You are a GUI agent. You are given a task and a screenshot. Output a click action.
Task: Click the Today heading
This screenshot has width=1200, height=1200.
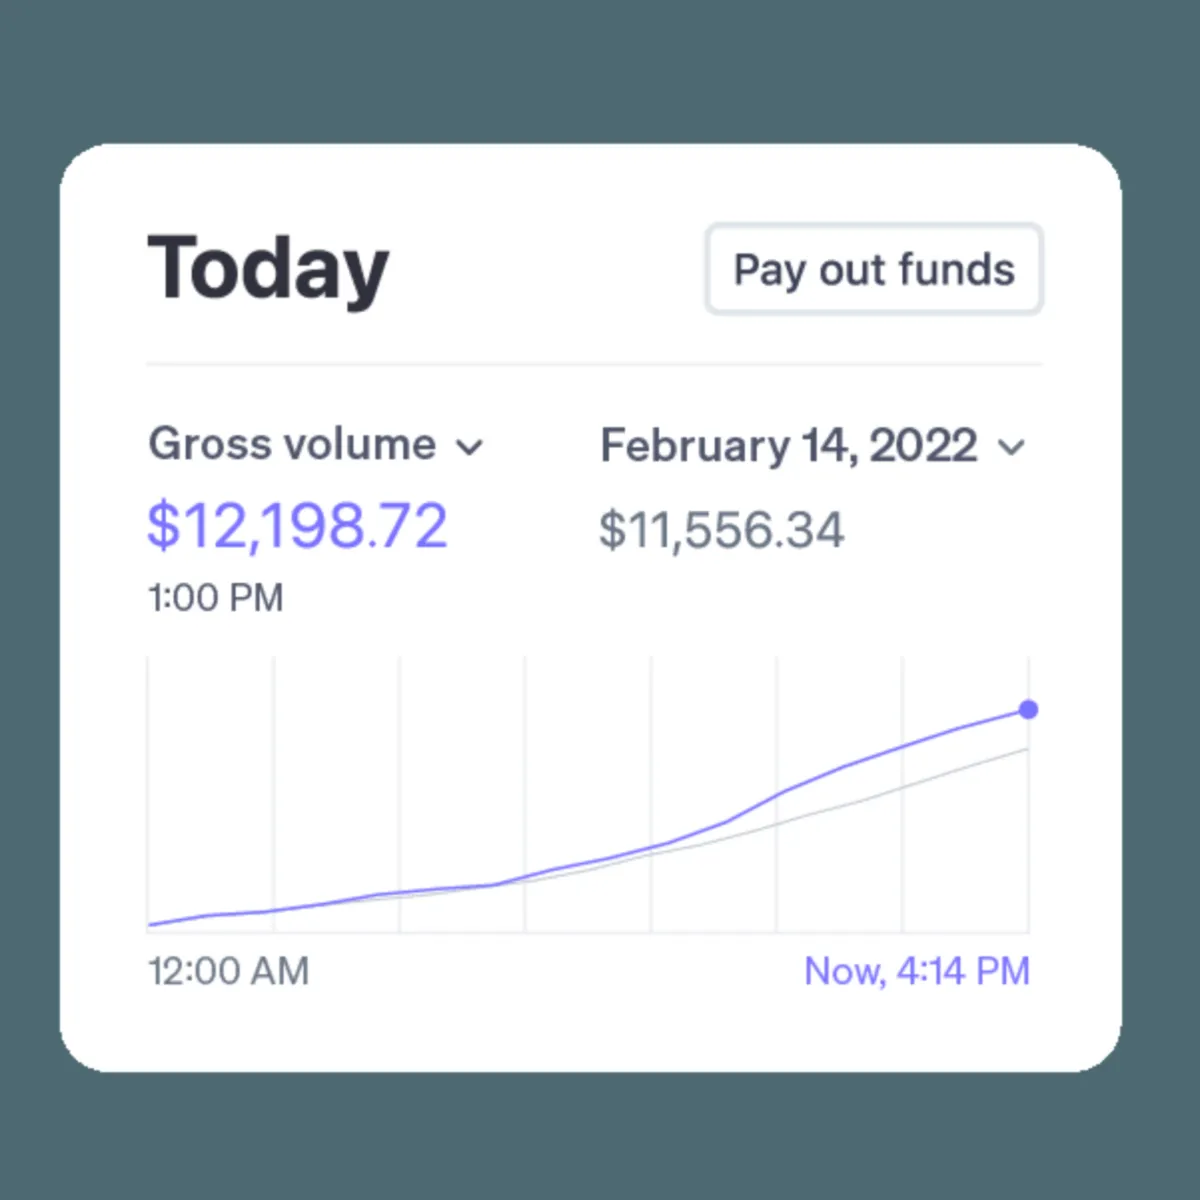(x=268, y=269)
